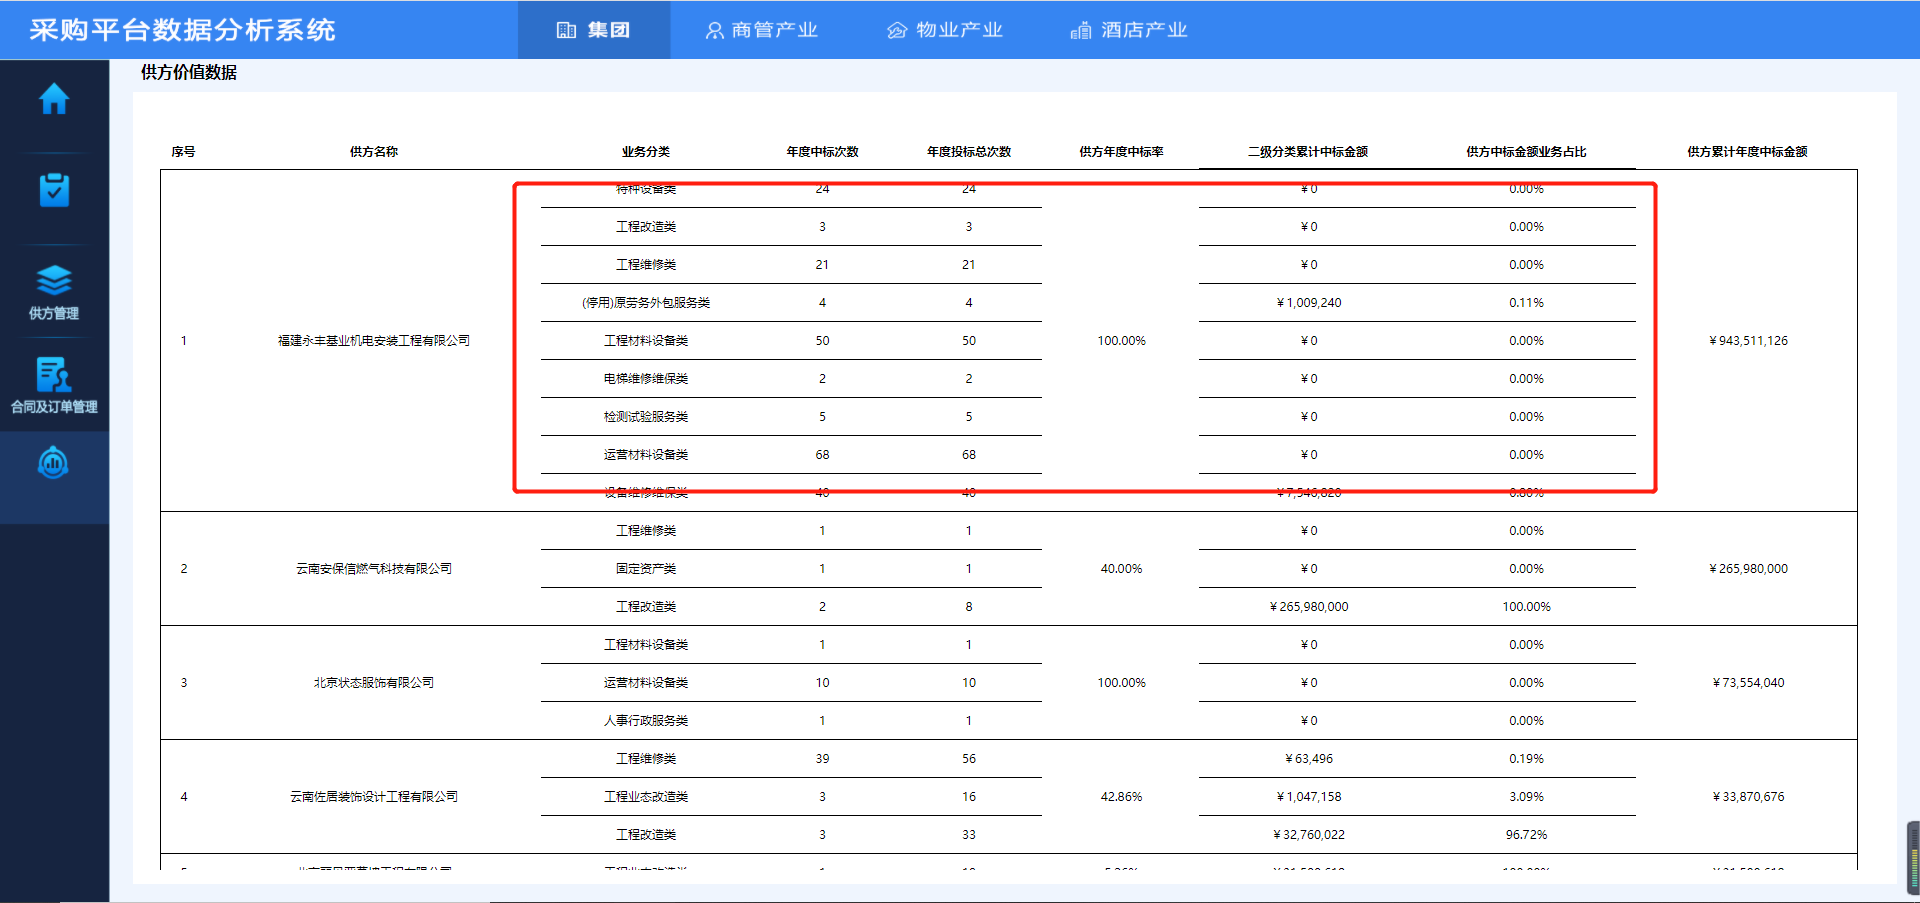
Task: Click the ¥1,009,240 amount cell
Action: click(x=1309, y=303)
